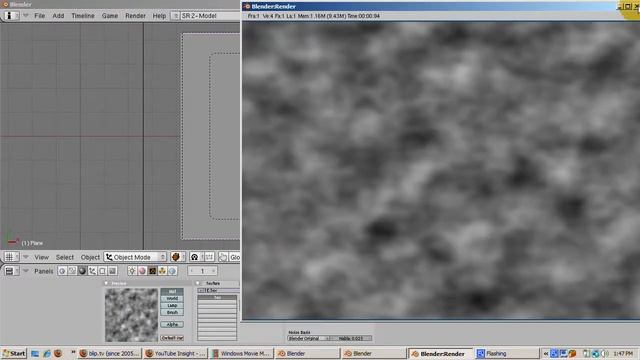This screenshot has width=640, height=360.
Task: Switch to Logic context button
Action: pyautogui.click(x=62, y=271)
